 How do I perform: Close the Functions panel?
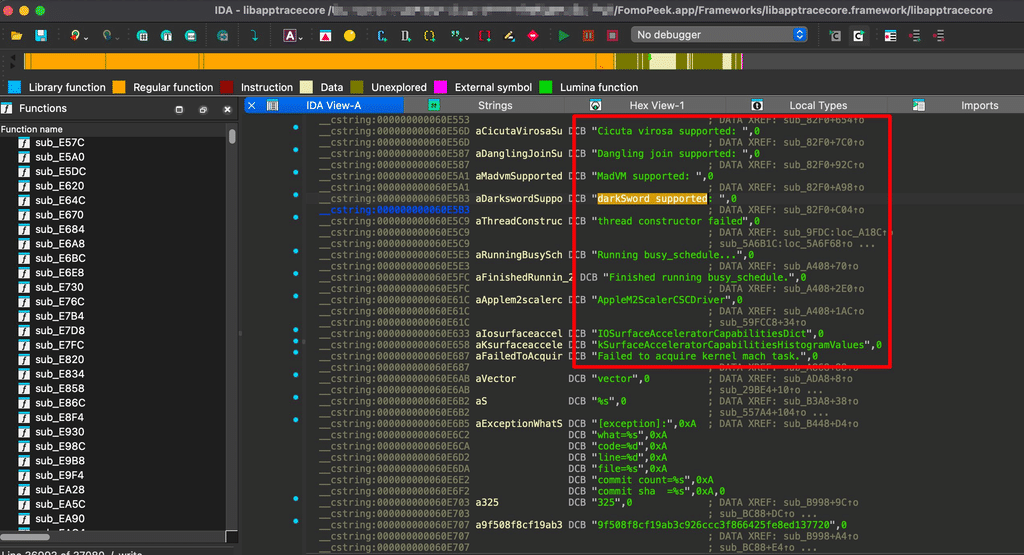click(x=227, y=109)
